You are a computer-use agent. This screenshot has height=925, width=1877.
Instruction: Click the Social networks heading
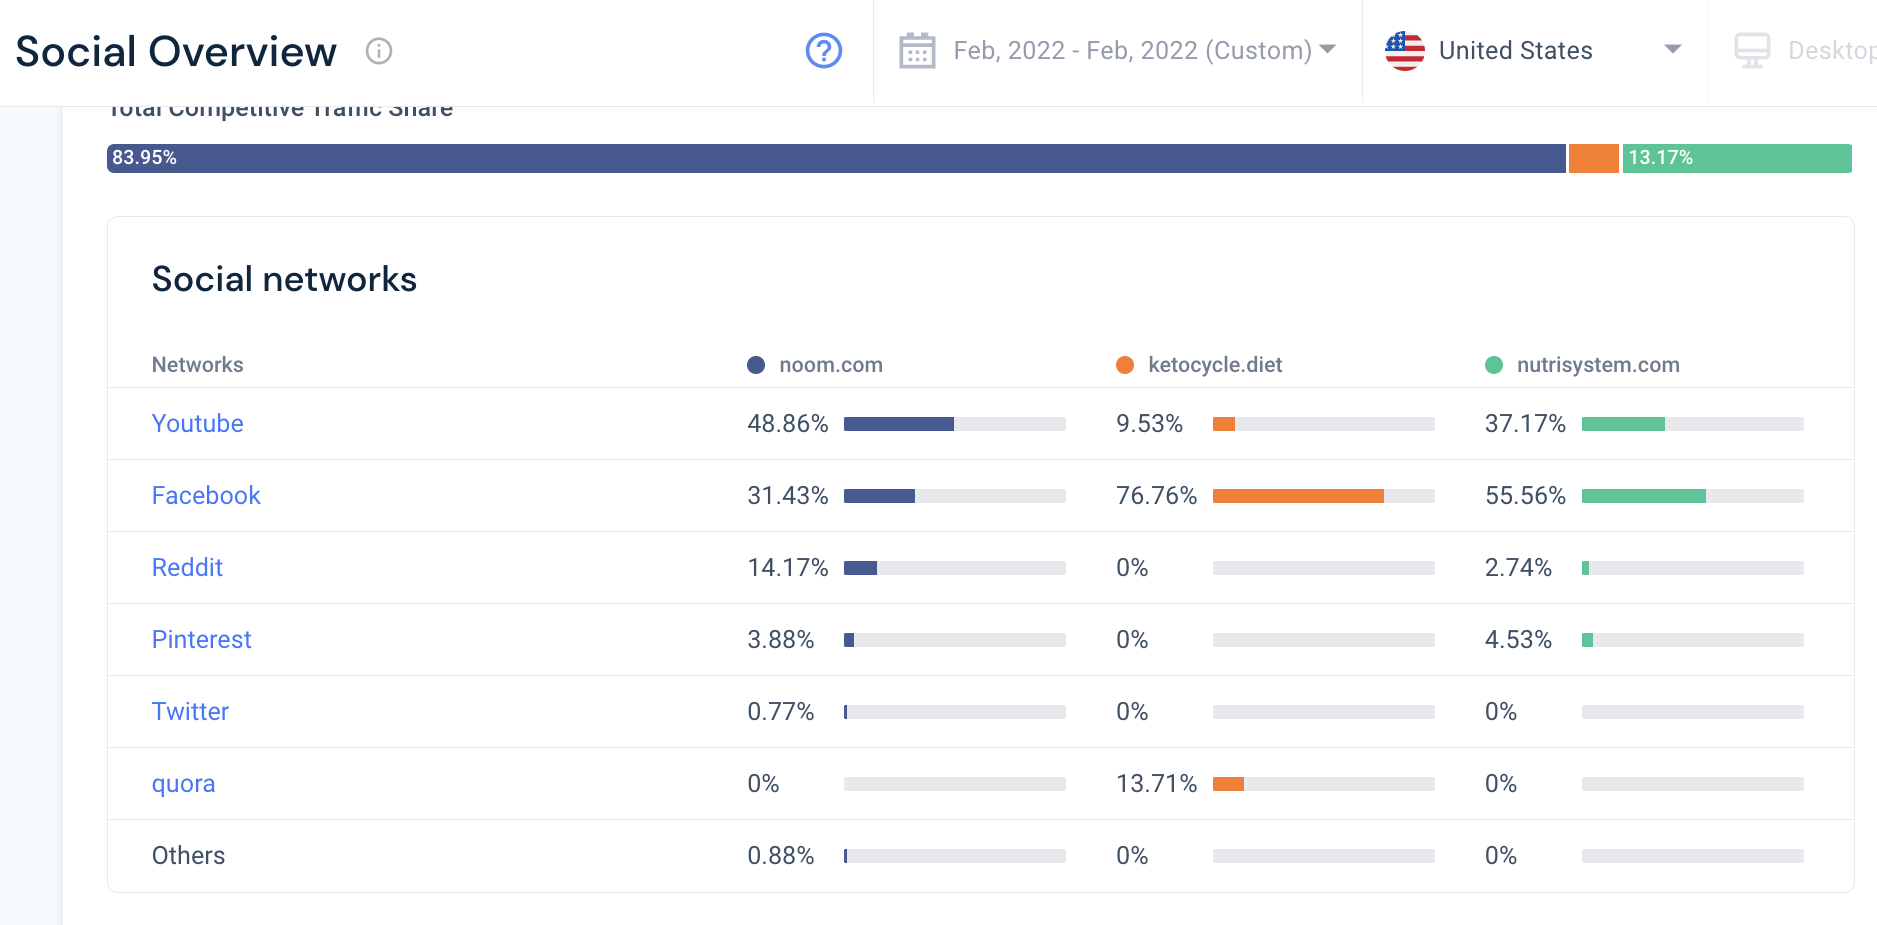(284, 279)
